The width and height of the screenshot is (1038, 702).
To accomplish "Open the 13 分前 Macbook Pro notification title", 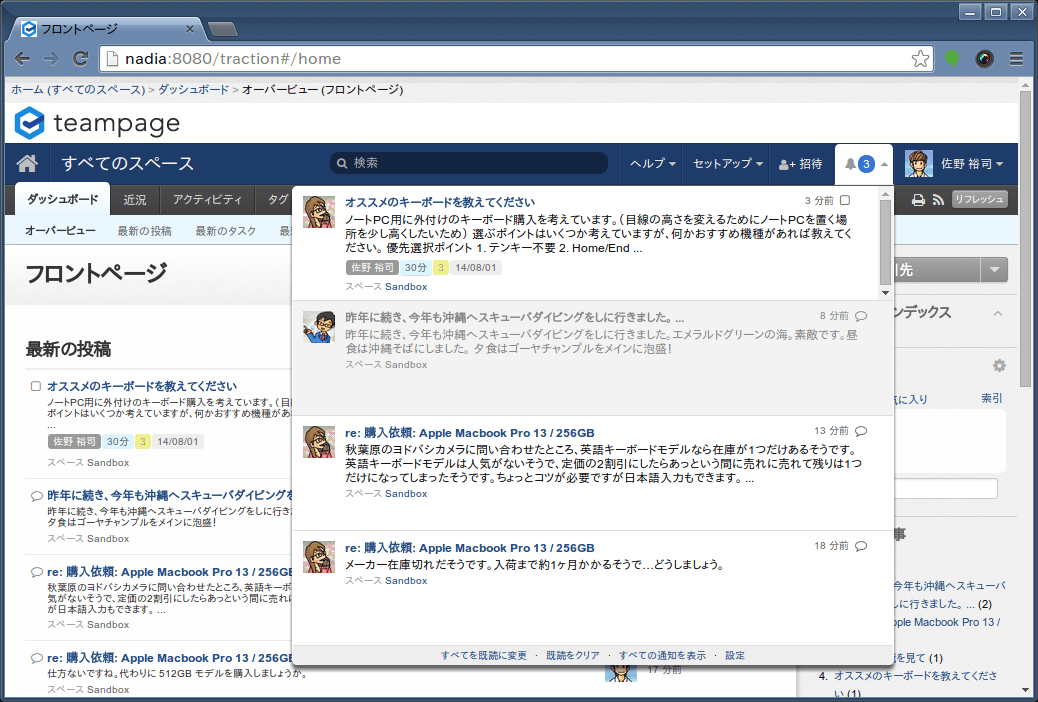I will (x=469, y=433).
